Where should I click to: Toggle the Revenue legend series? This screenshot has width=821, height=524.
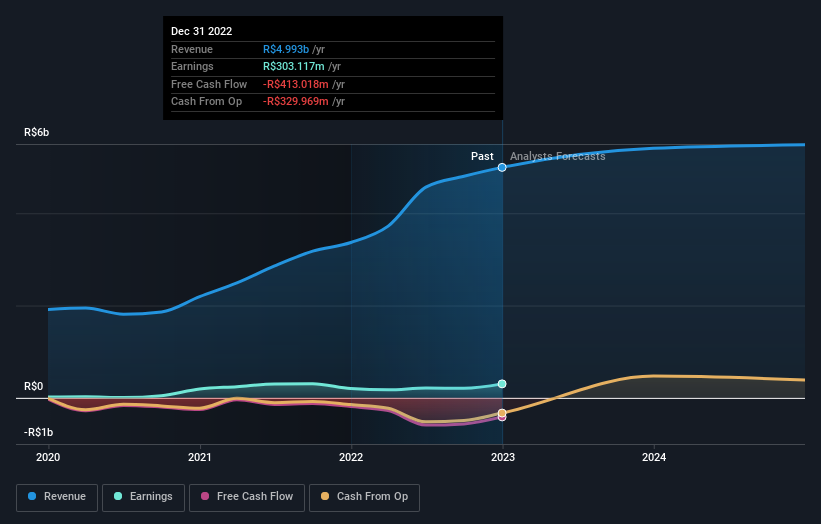[57, 497]
